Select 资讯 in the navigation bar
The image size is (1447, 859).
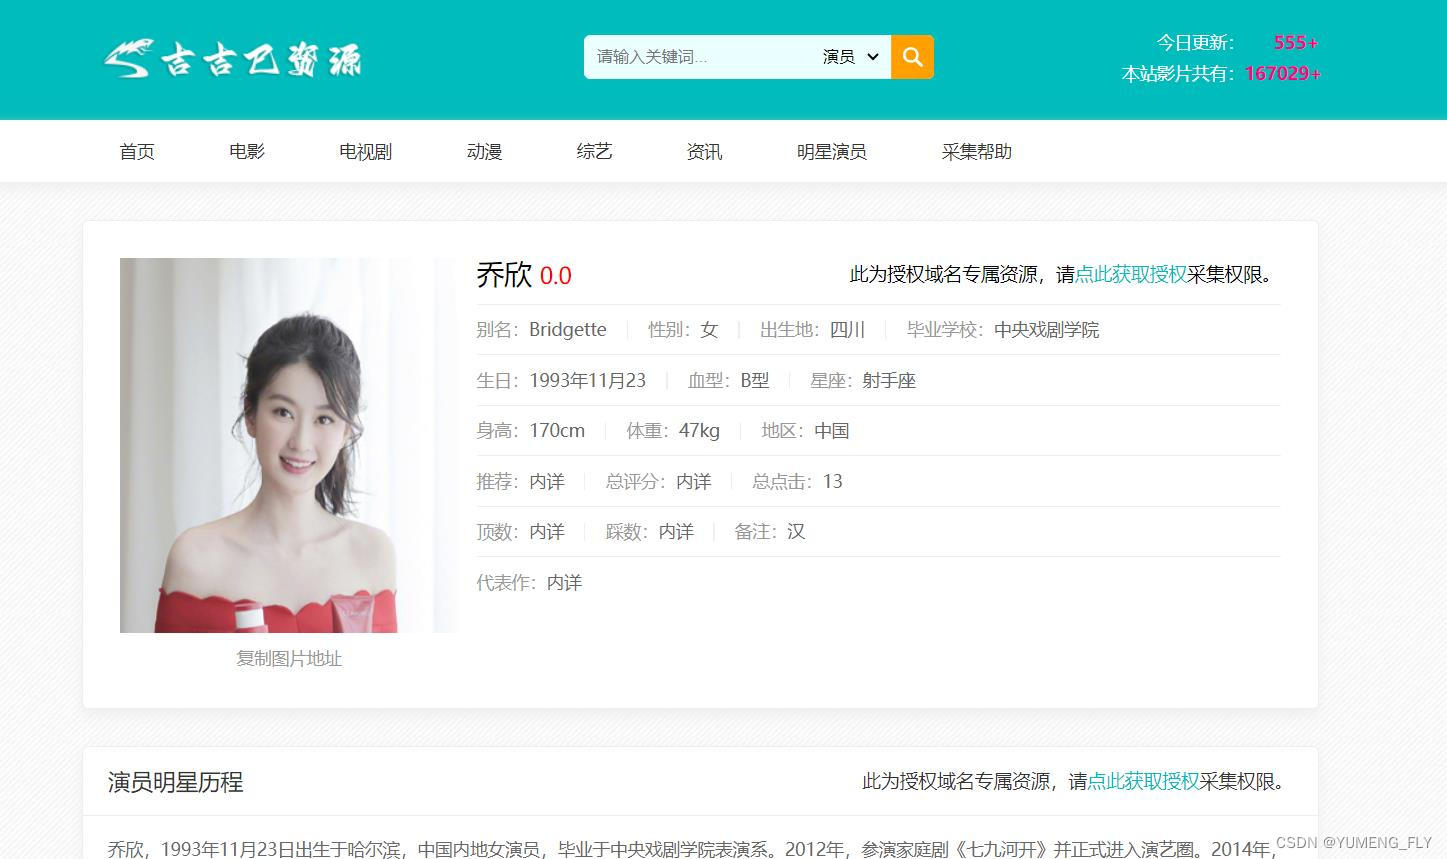[x=704, y=152]
